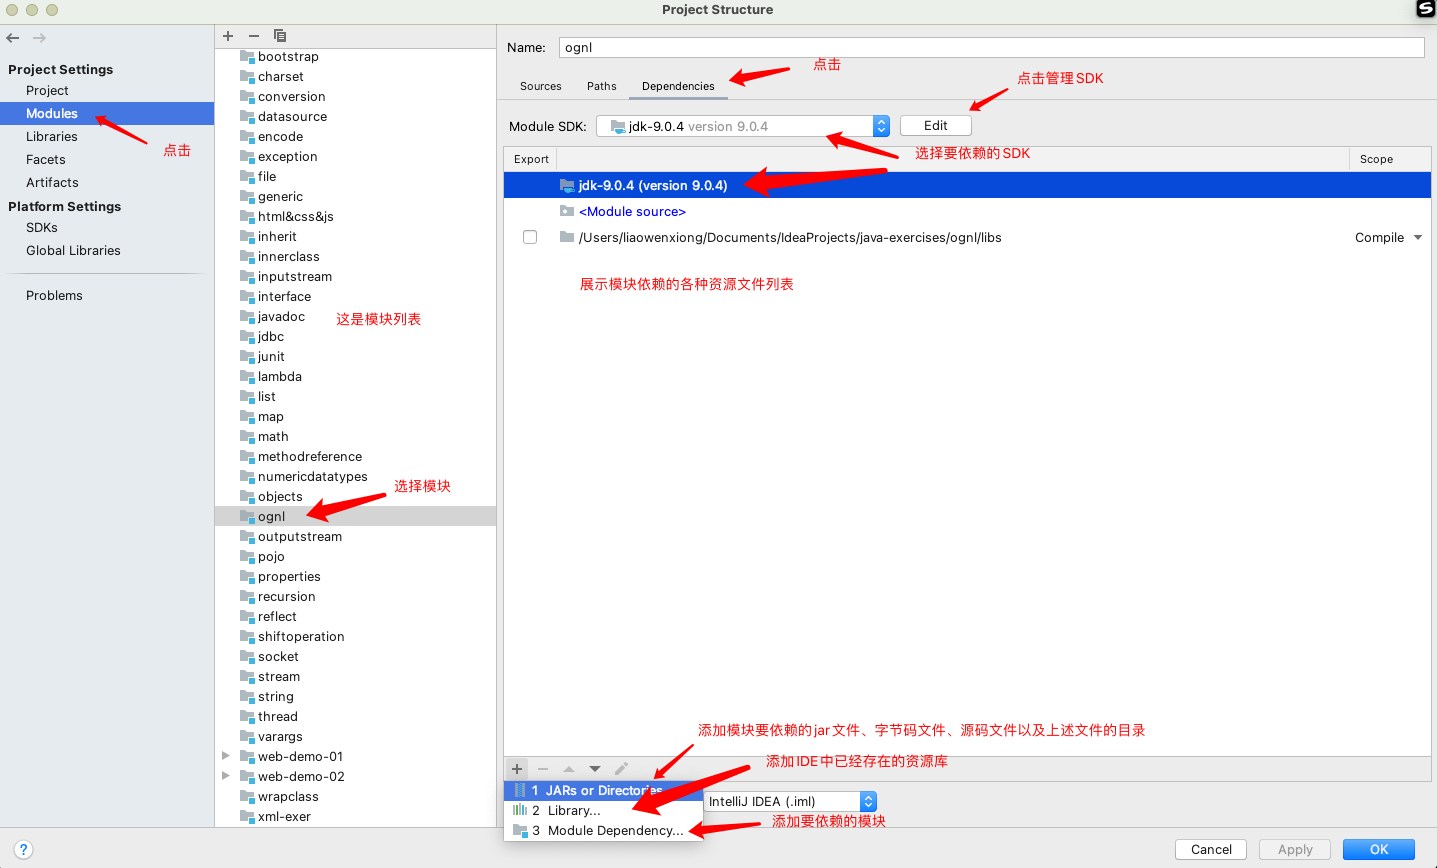
Task: Open Global Libraries settings
Action: 73,250
